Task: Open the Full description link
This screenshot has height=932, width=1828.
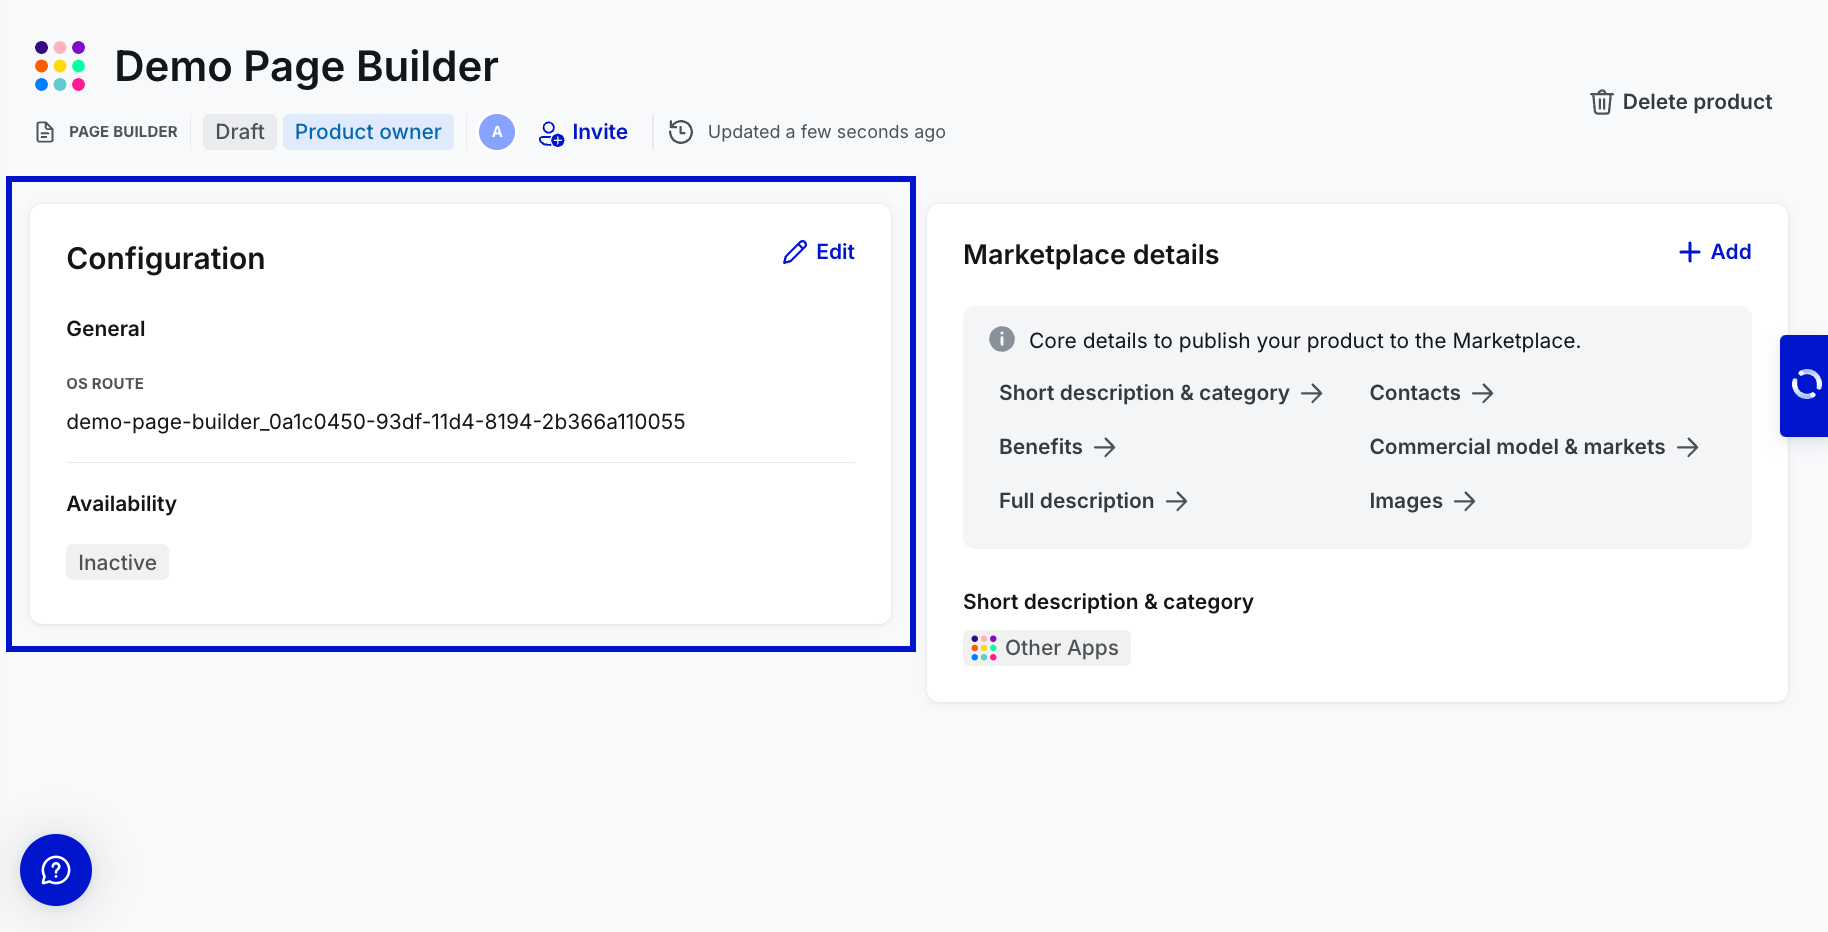Action: point(1092,501)
